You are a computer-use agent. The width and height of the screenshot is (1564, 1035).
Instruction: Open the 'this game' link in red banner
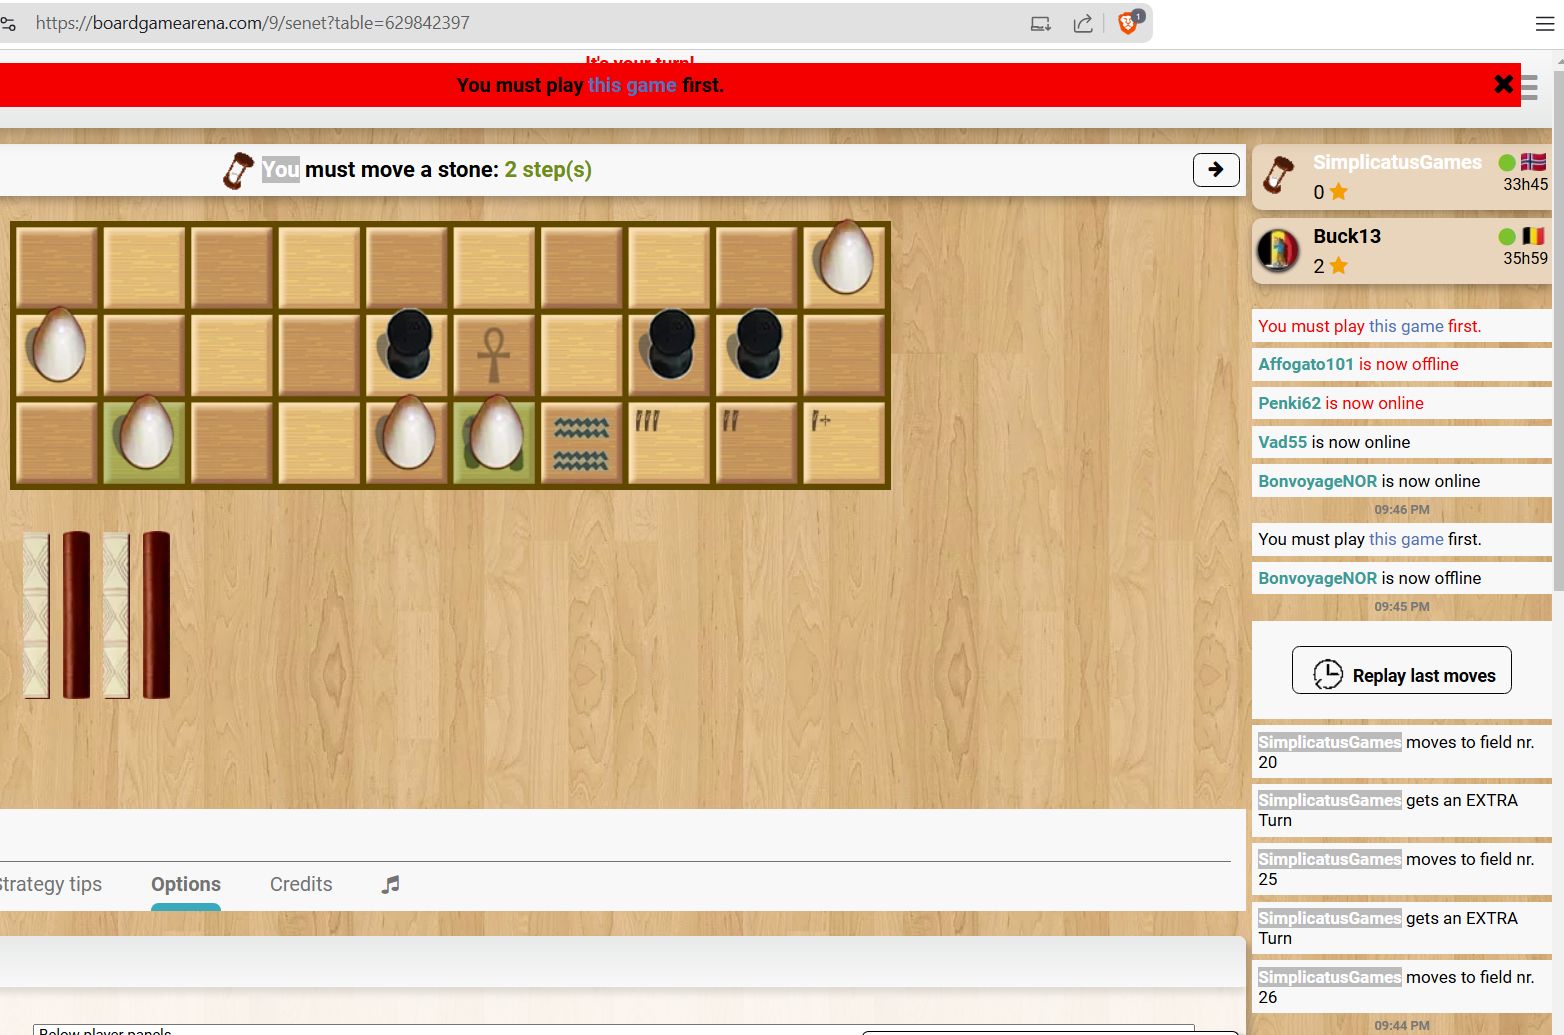(632, 85)
